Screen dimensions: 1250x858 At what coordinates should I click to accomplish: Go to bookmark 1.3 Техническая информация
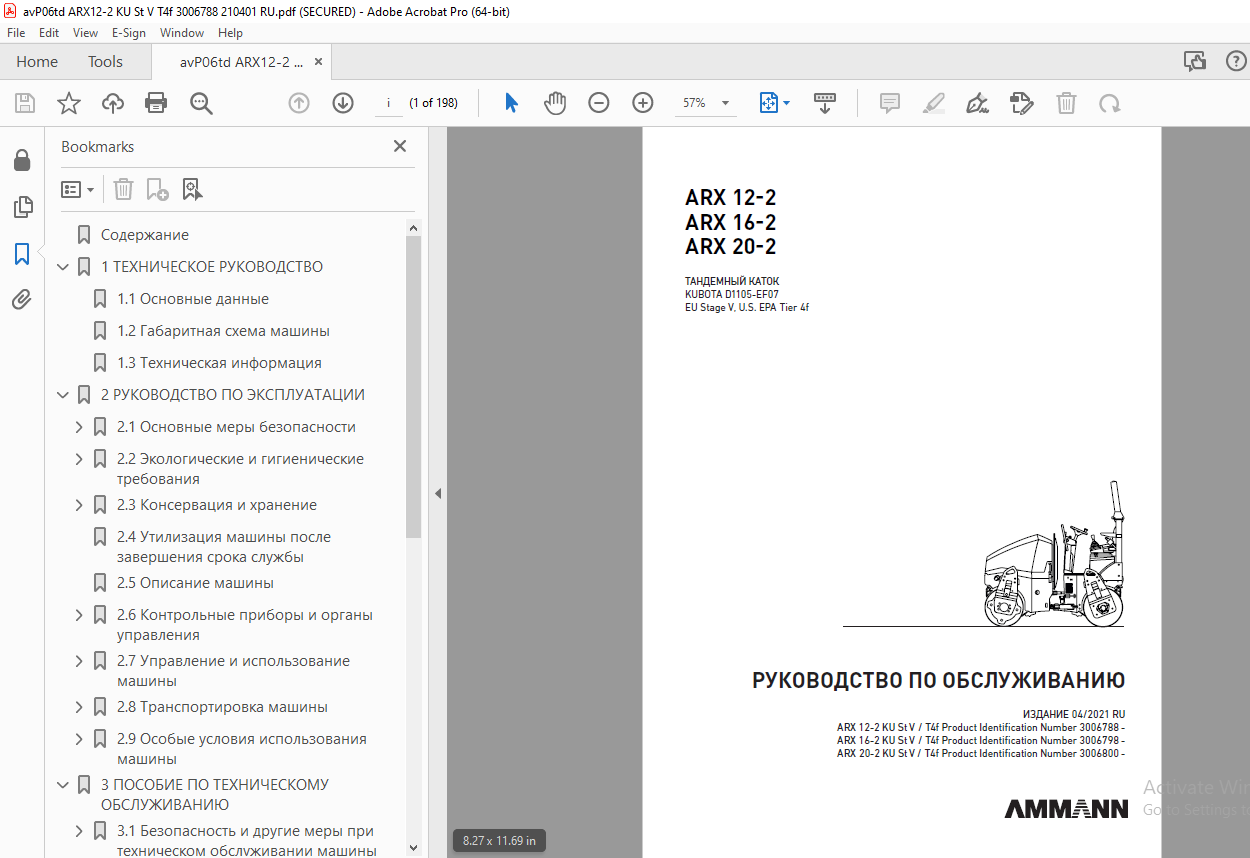(x=219, y=363)
